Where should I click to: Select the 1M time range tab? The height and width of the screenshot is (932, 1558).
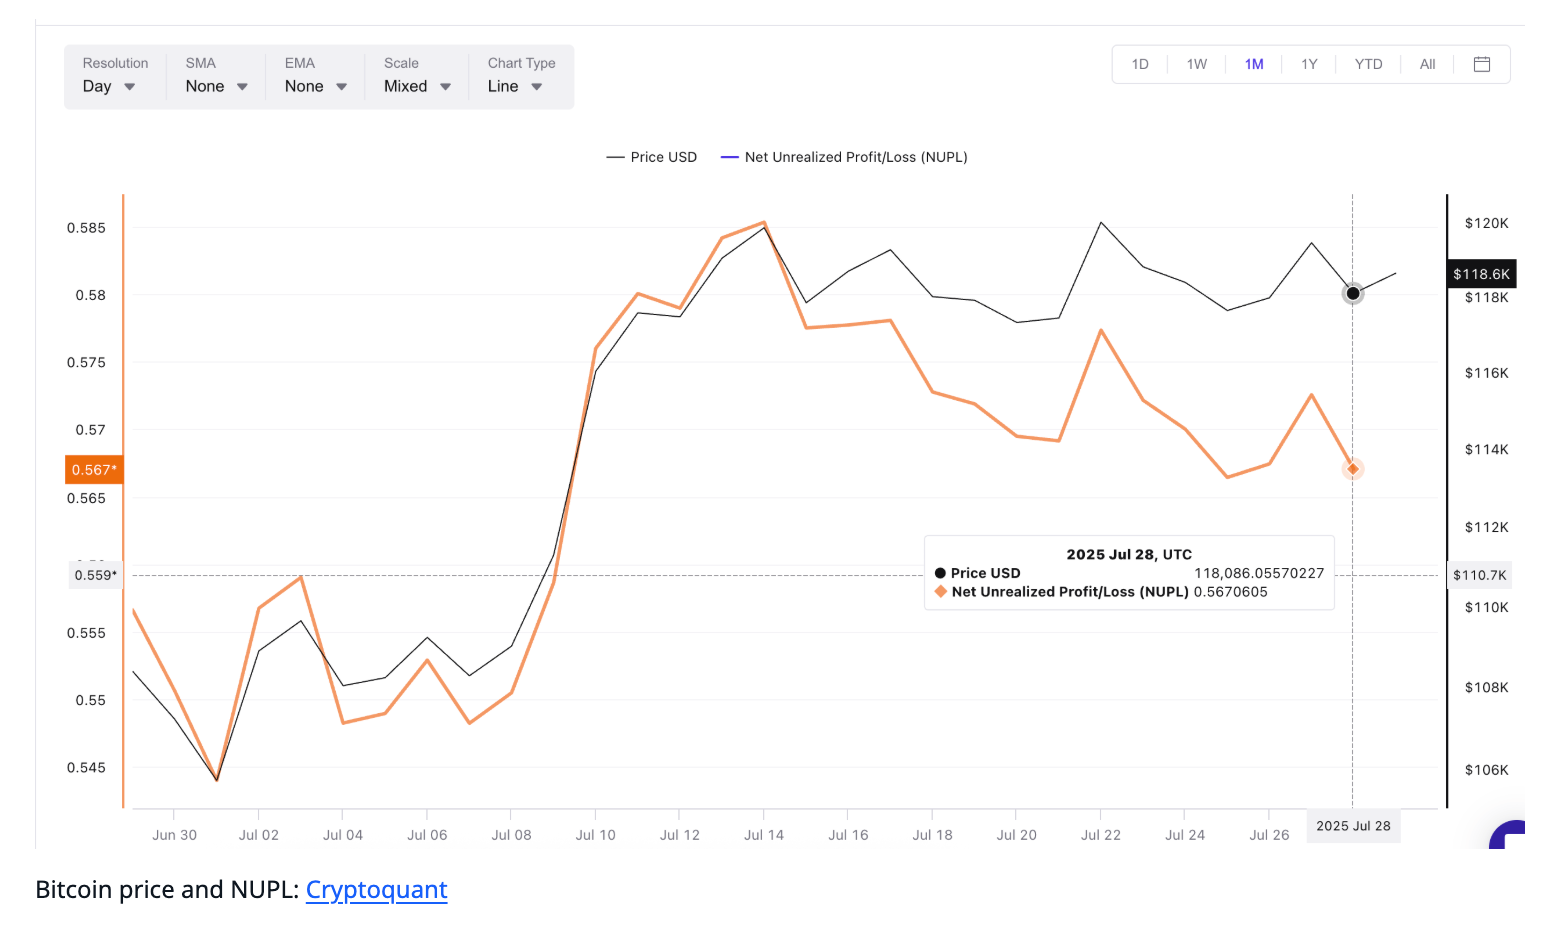(1254, 64)
